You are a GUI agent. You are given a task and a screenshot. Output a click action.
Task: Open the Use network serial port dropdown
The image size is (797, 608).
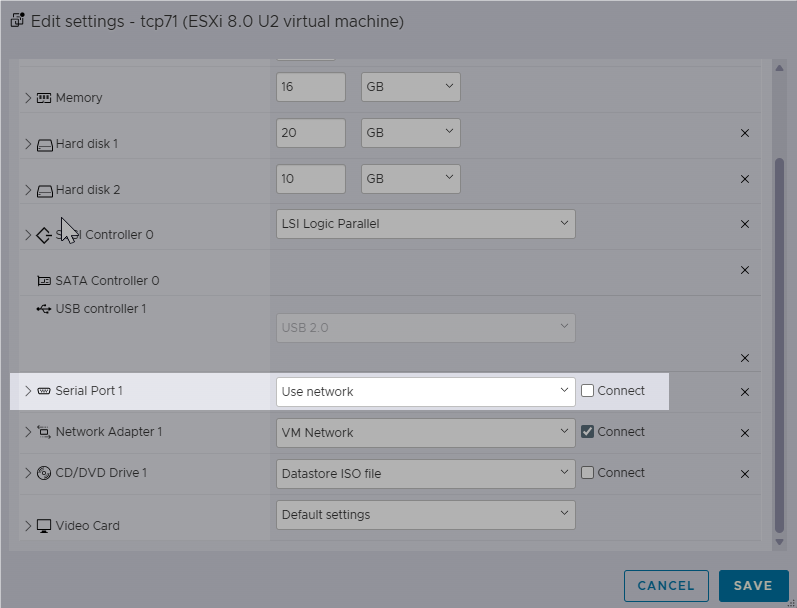pos(425,392)
